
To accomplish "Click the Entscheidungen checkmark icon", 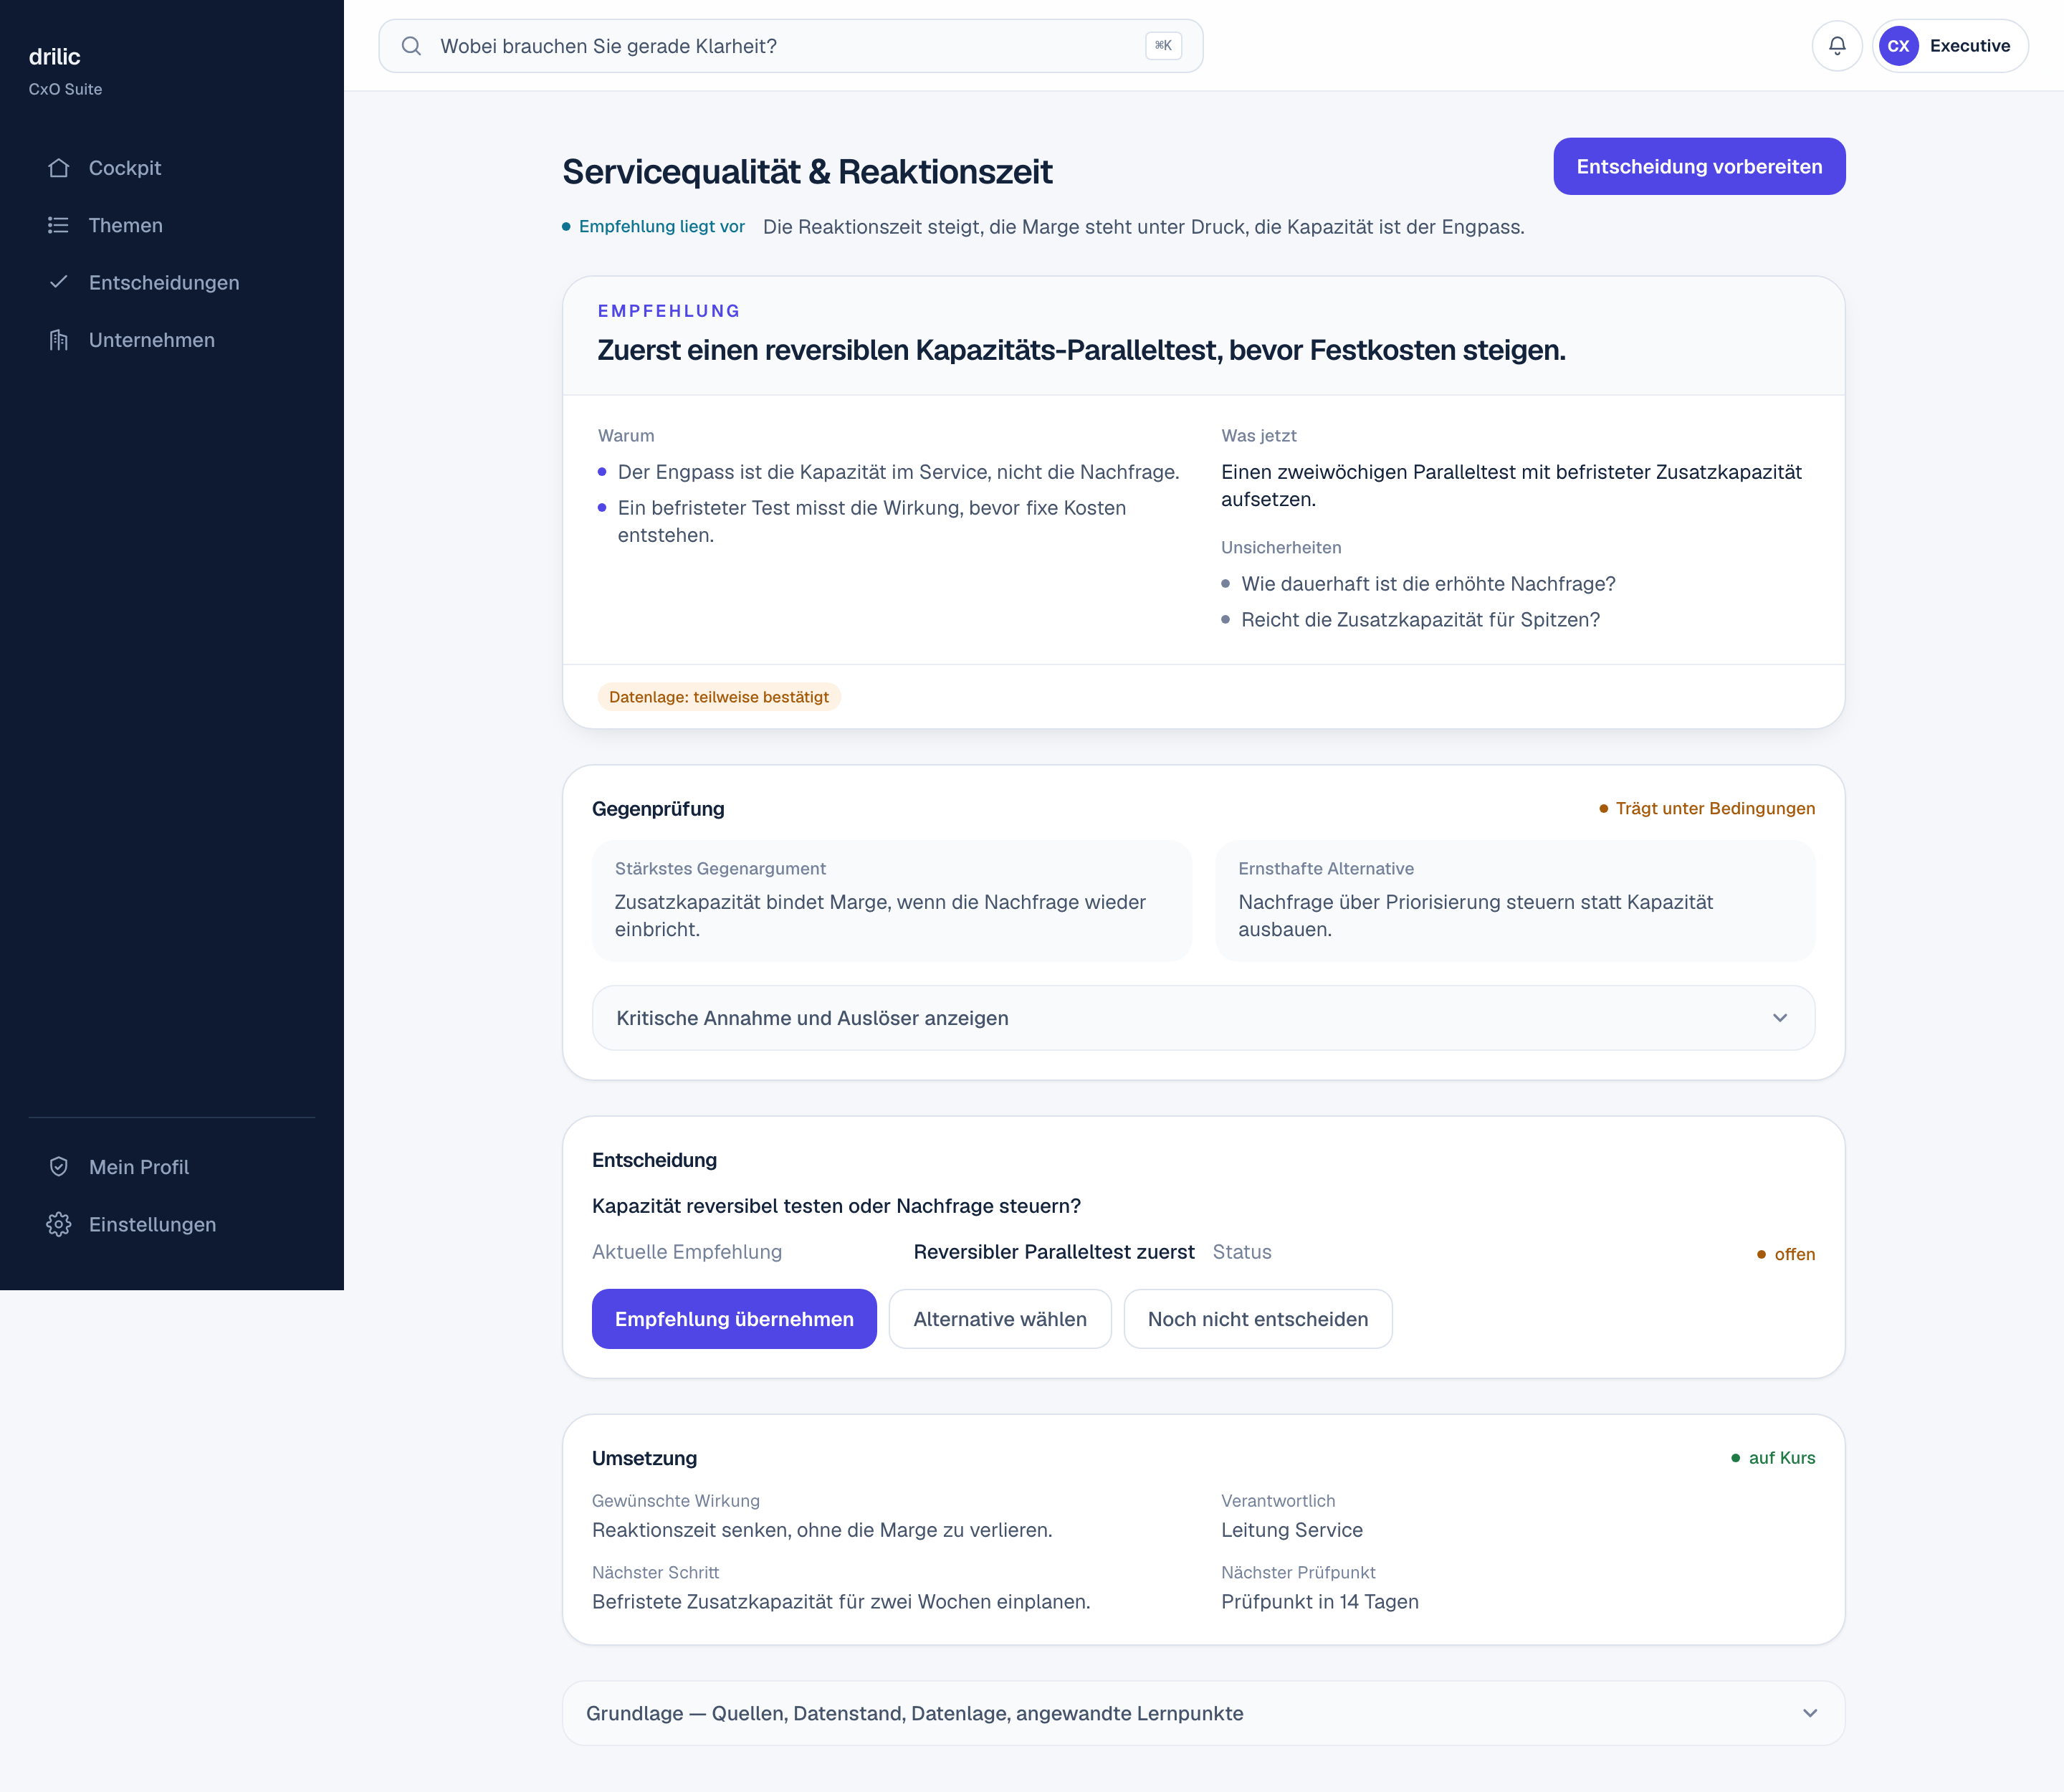I will coord(59,282).
